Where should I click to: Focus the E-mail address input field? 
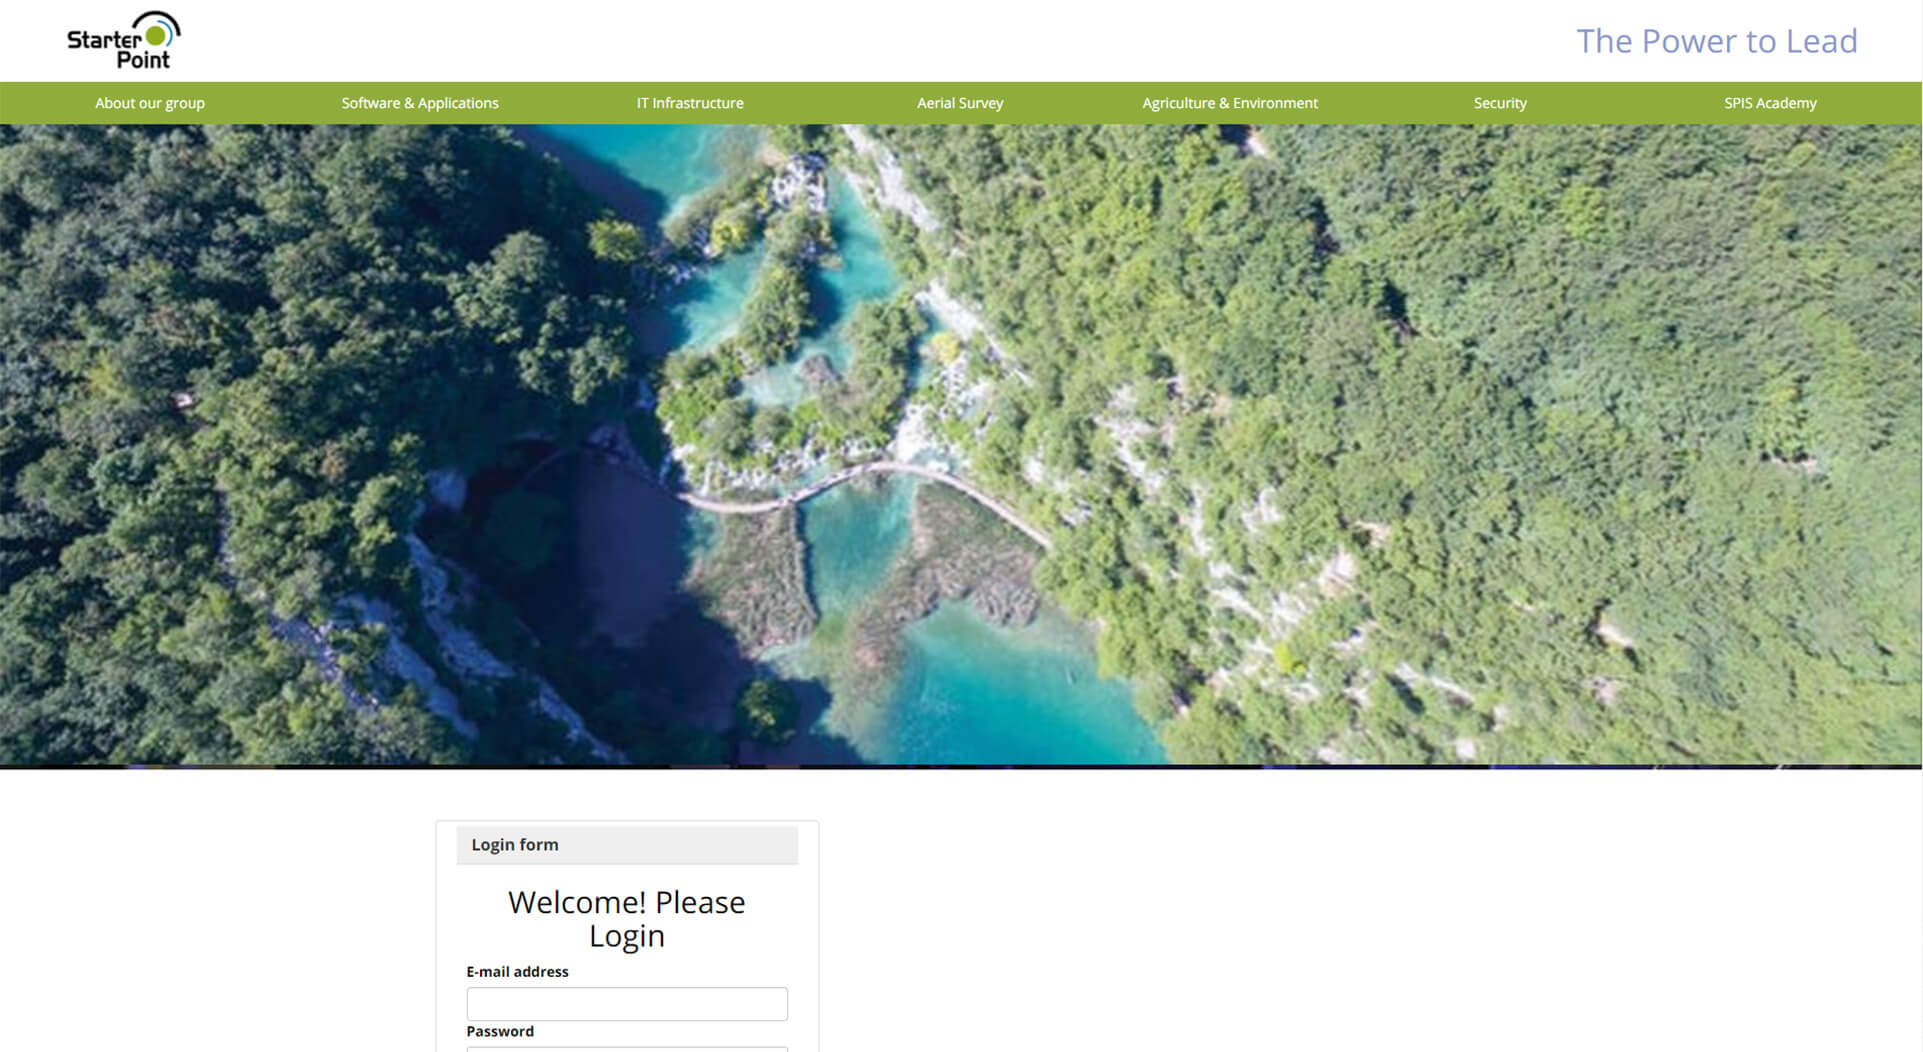[627, 1004]
